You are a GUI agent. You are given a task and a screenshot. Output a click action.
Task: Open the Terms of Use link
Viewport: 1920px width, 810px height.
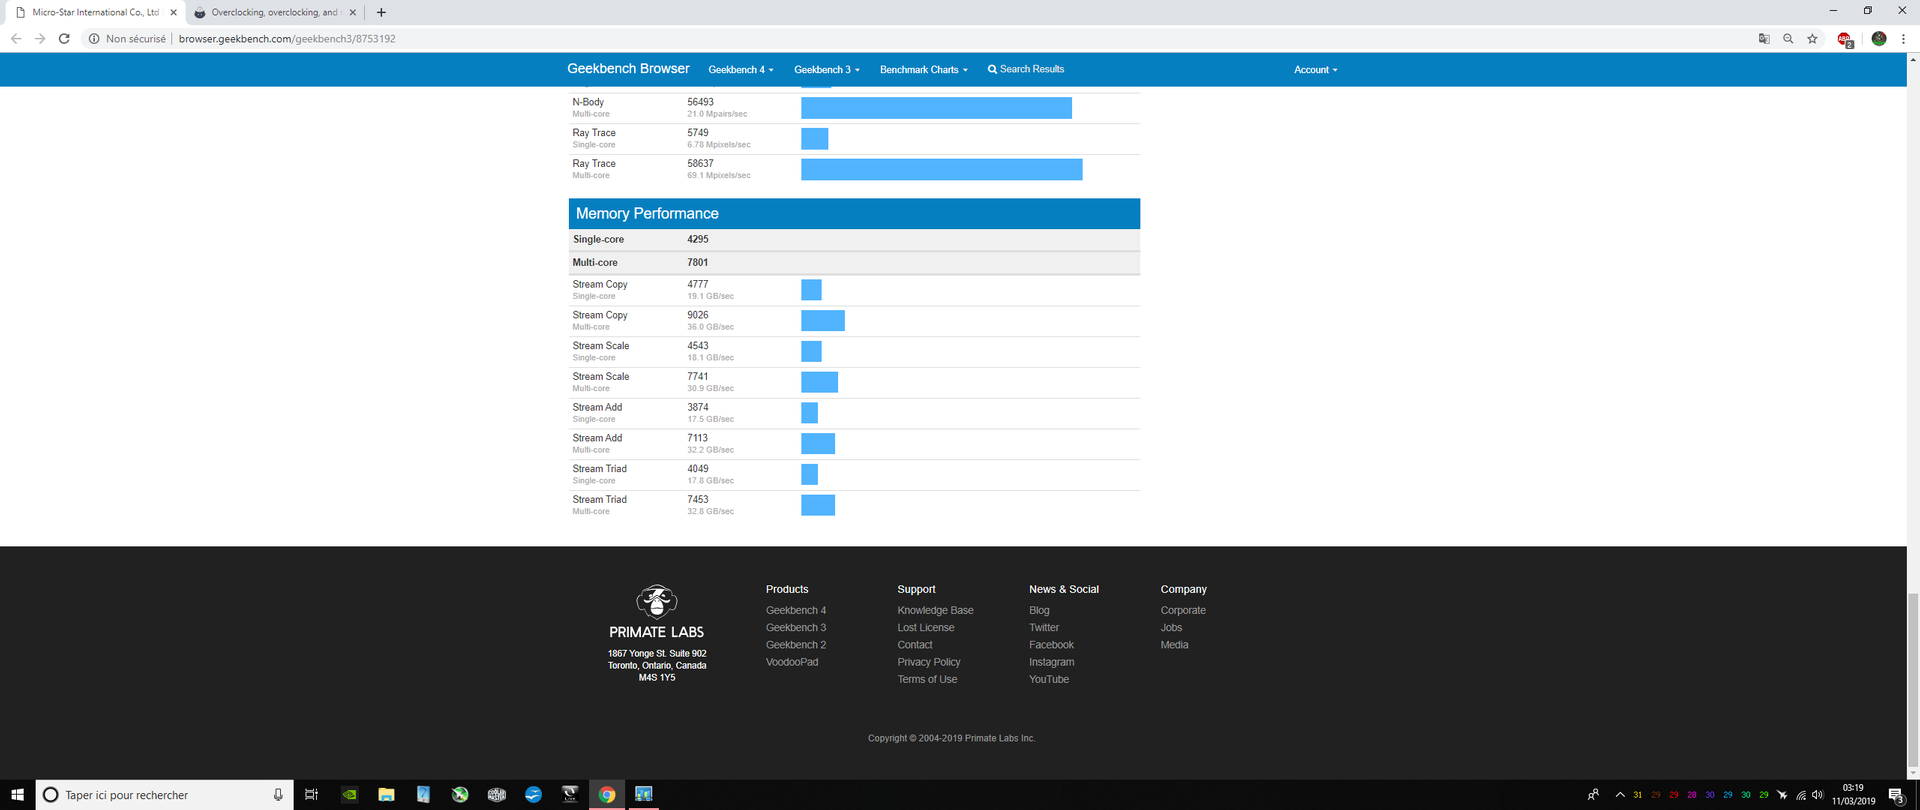(x=927, y=679)
